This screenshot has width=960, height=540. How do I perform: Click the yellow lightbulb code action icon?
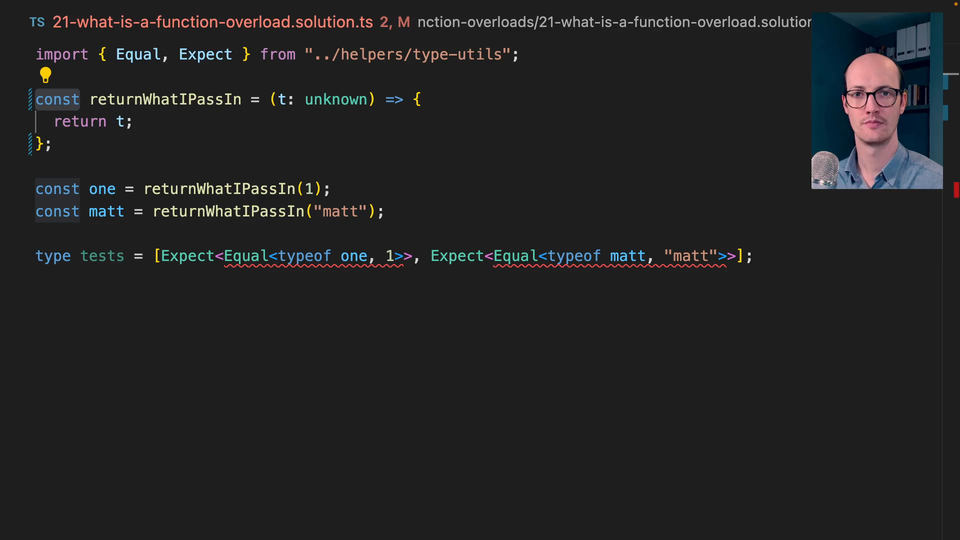point(45,75)
